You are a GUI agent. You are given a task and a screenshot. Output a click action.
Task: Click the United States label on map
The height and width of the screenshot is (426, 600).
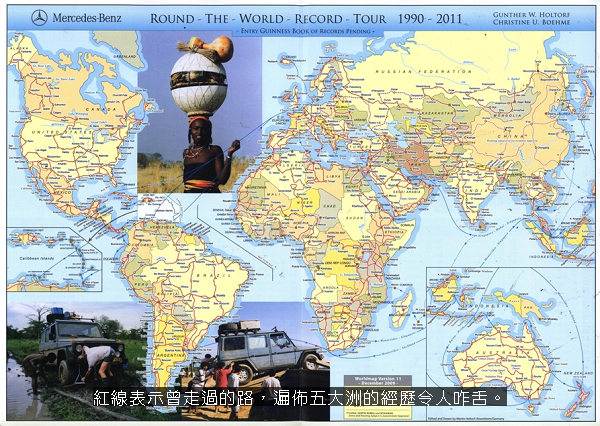click(x=60, y=131)
